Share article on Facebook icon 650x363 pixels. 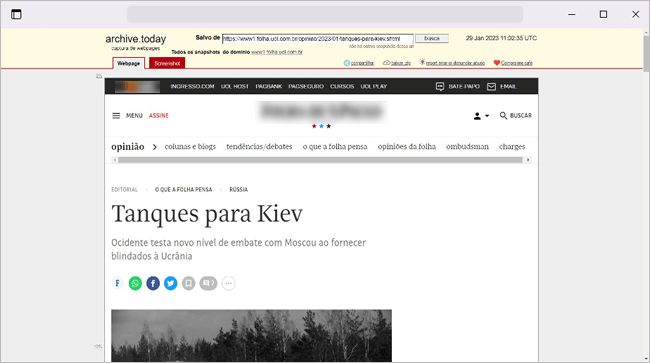[153, 283]
